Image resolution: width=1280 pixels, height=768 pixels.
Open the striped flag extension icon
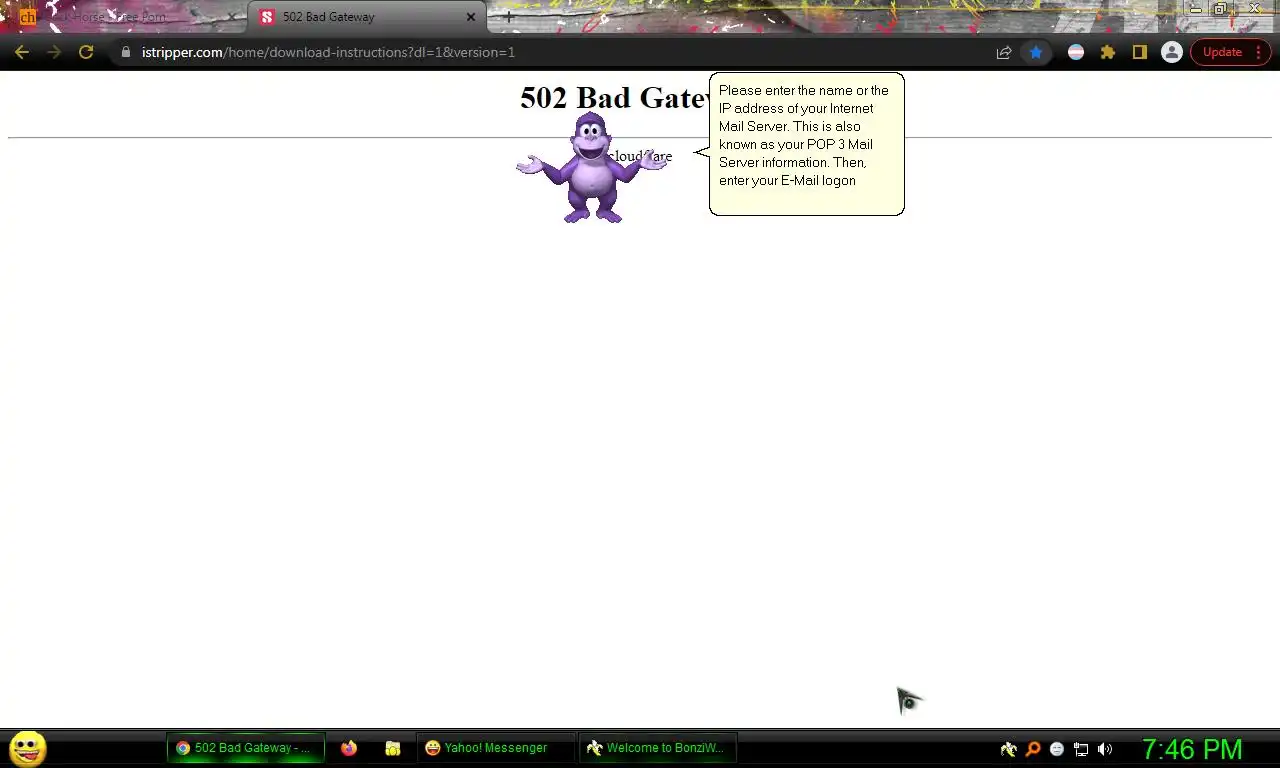click(x=1076, y=52)
